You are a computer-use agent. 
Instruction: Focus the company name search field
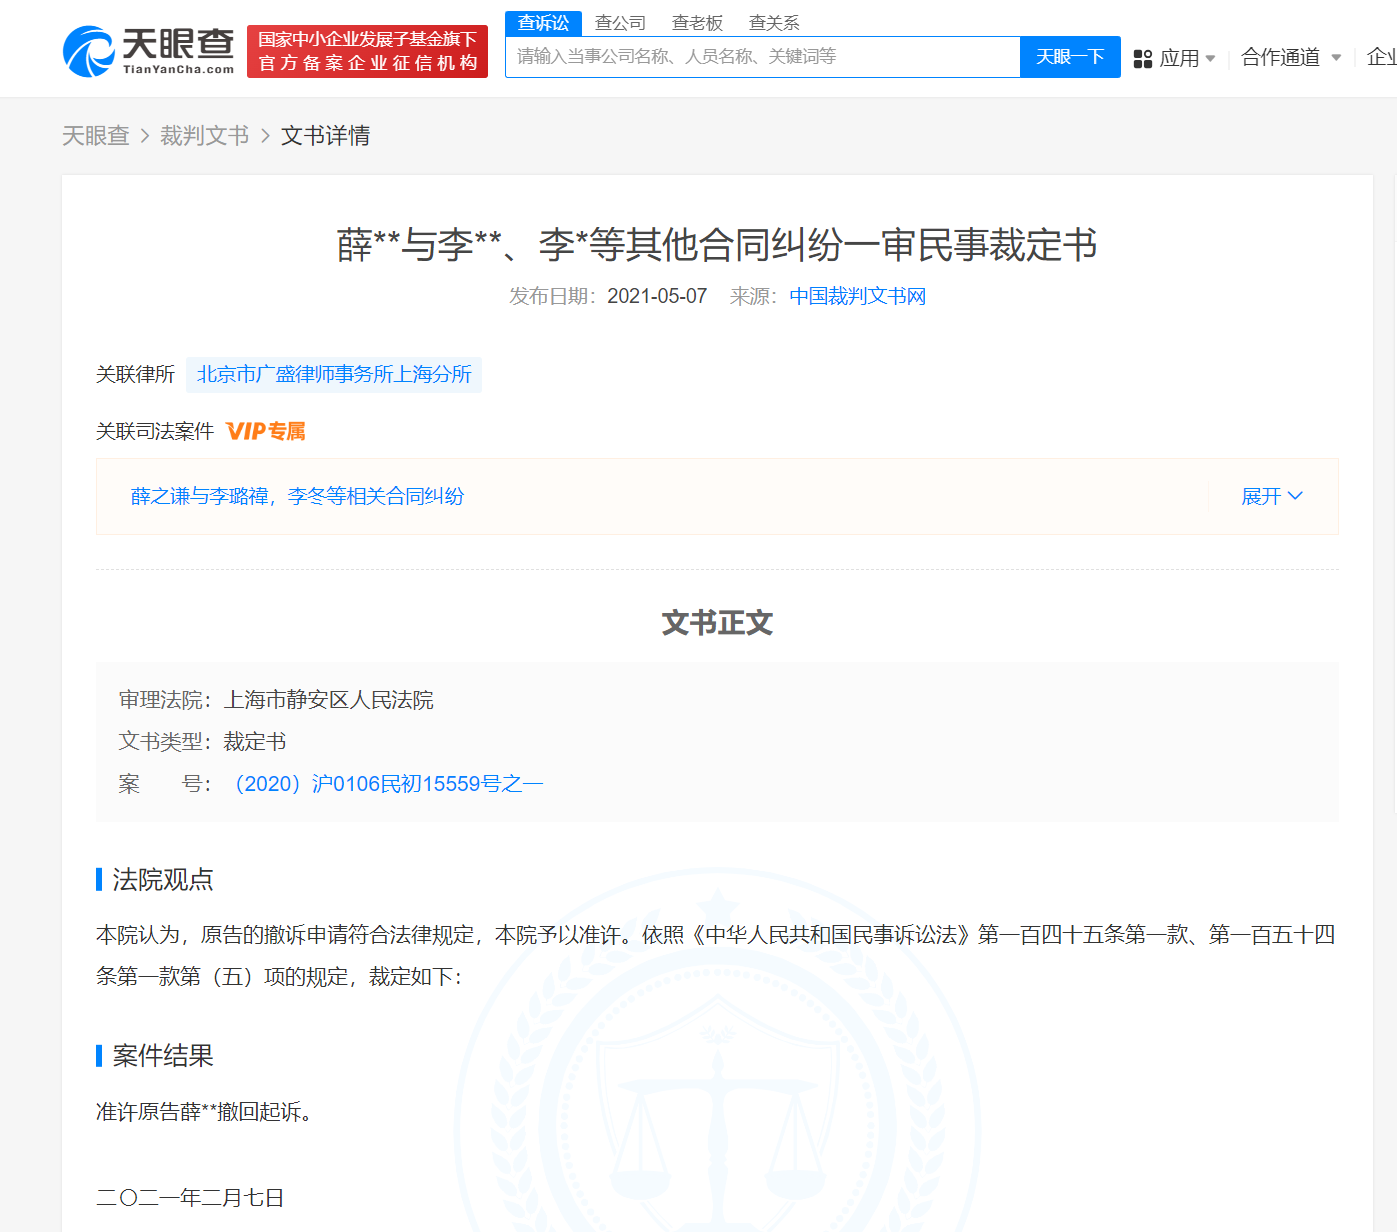point(763,57)
